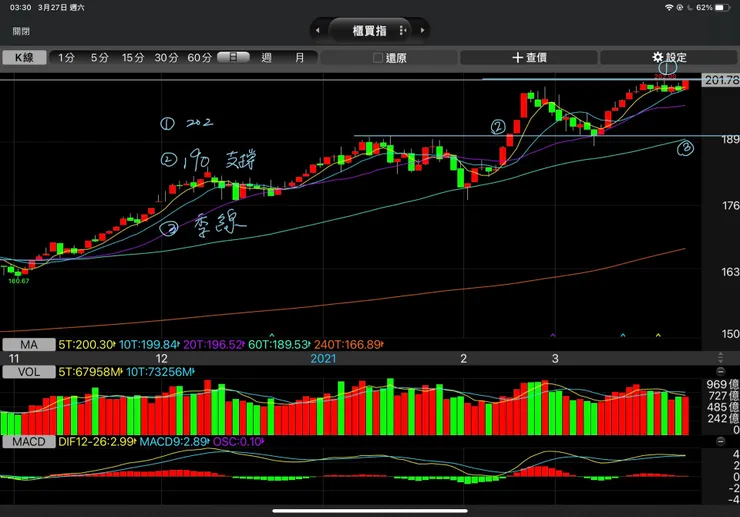740x517 pixels.
Task: Tap the 163 price axis label
Action: pos(731,272)
